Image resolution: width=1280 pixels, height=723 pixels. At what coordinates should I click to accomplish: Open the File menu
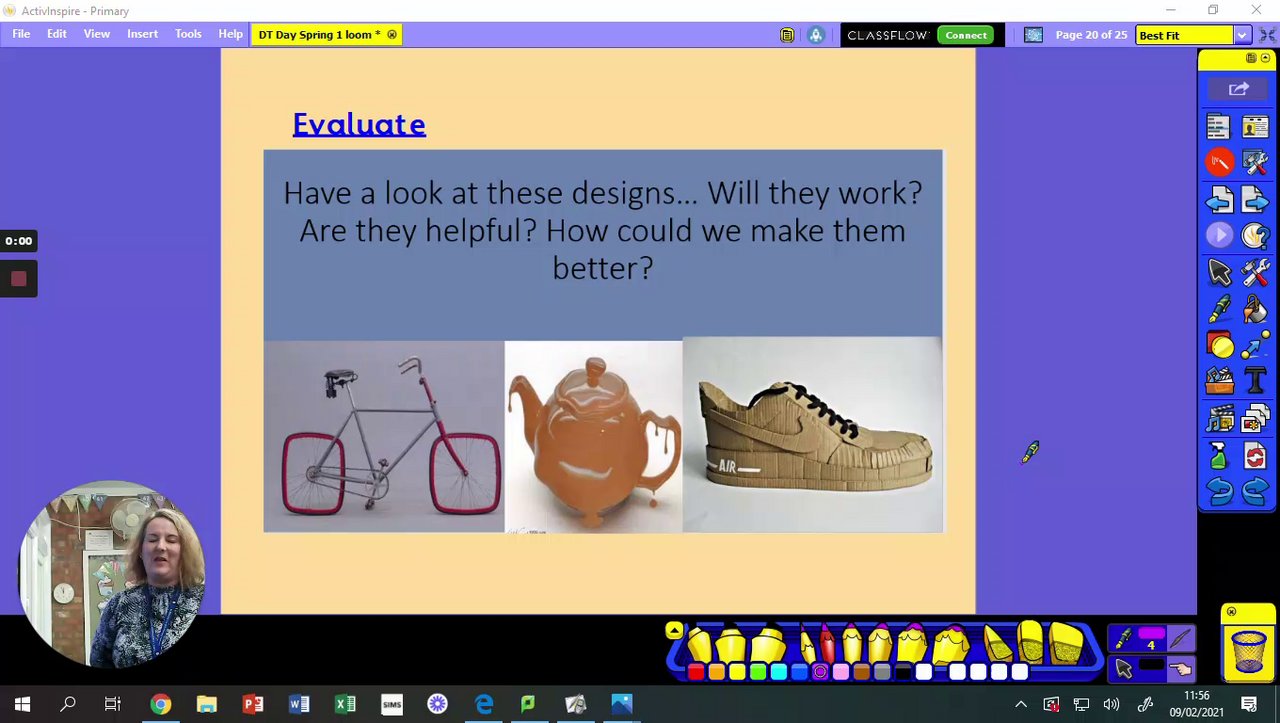pos(21,34)
